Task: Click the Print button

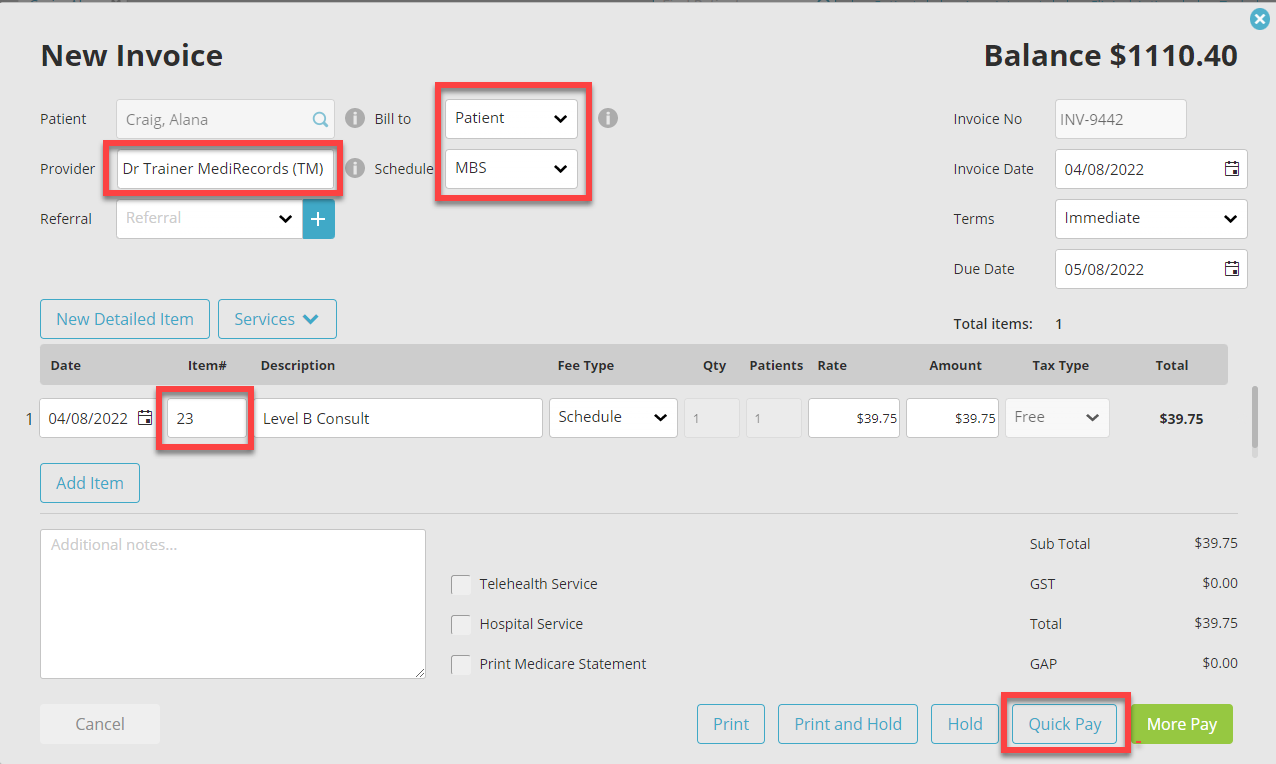Action: click(731, 724)
